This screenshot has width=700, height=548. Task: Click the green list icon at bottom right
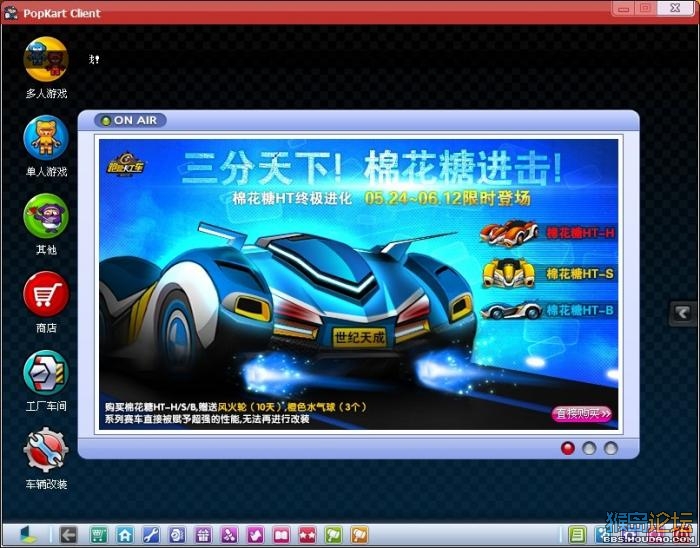pos(577,535)
